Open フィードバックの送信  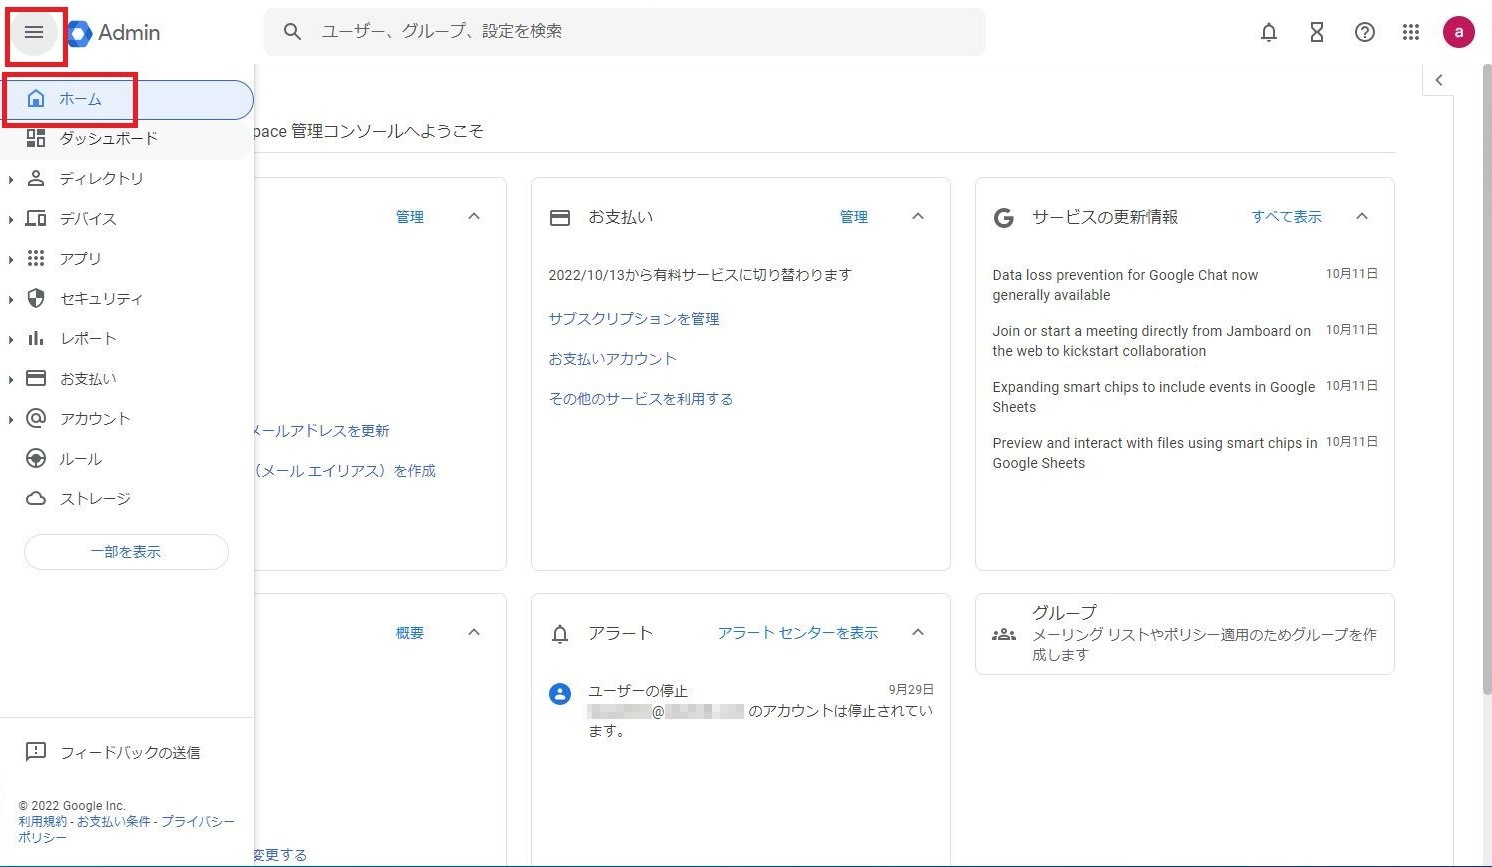[127, 752]
